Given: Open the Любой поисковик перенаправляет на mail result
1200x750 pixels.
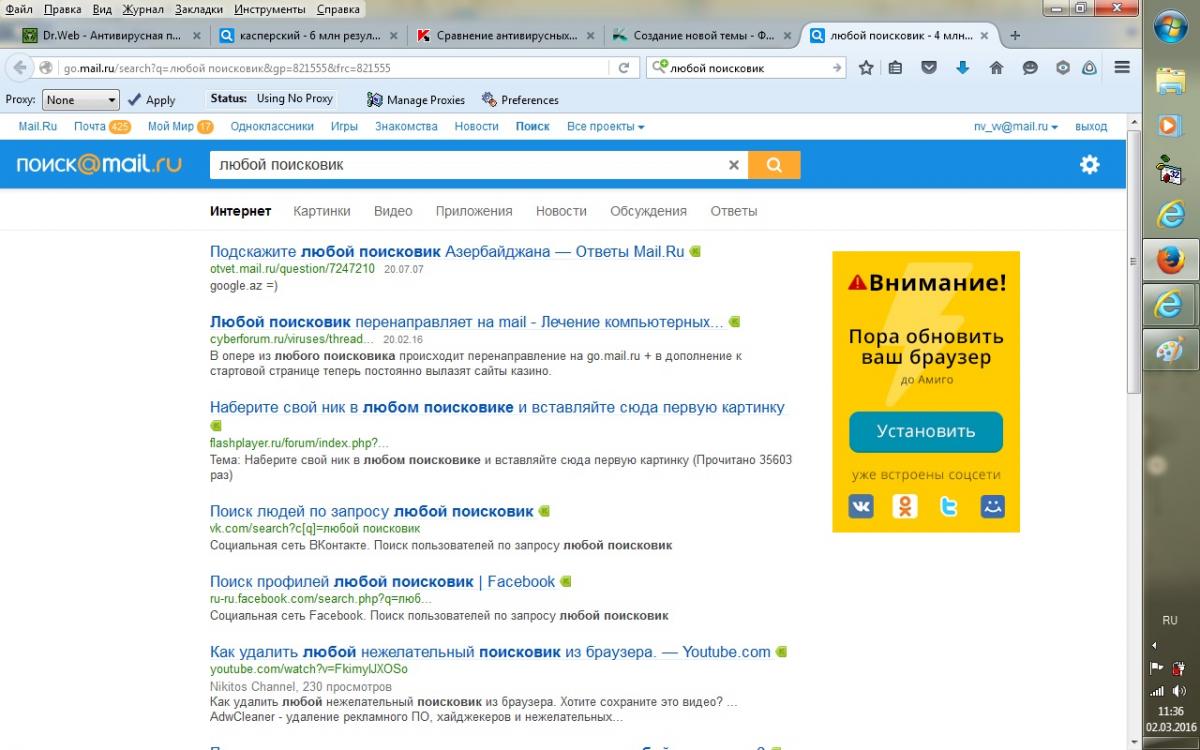Looking at the screenshot, I should (x=467, y=322).
